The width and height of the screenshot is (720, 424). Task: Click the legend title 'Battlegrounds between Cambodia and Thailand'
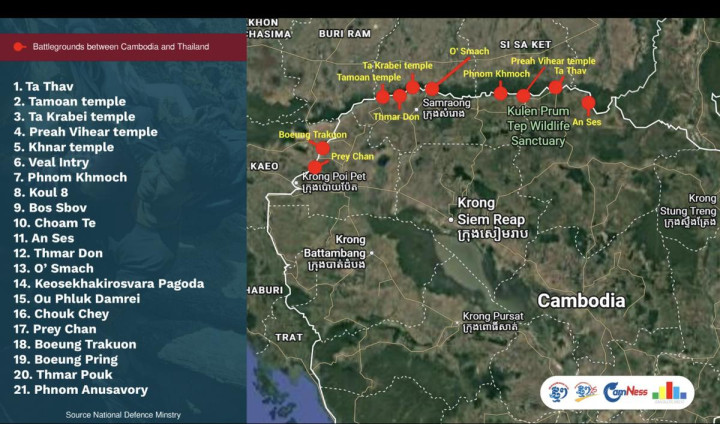[121, 47]
